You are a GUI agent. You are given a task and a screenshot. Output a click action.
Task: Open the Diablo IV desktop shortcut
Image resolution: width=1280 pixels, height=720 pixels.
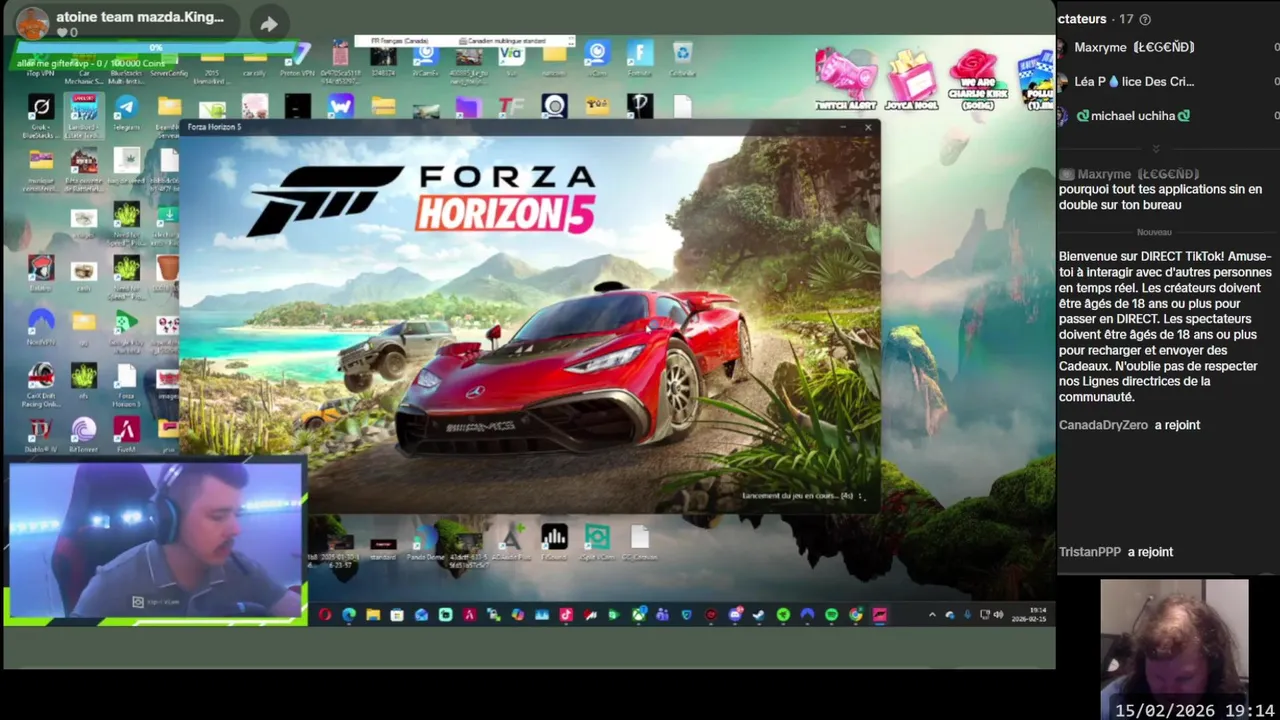[40, 435]
